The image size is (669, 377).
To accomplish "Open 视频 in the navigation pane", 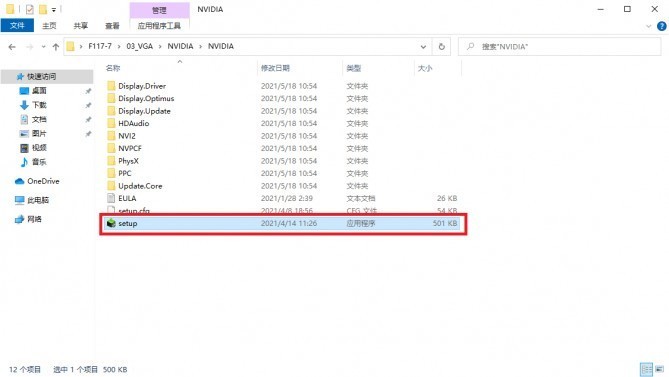I will [39, 148].
